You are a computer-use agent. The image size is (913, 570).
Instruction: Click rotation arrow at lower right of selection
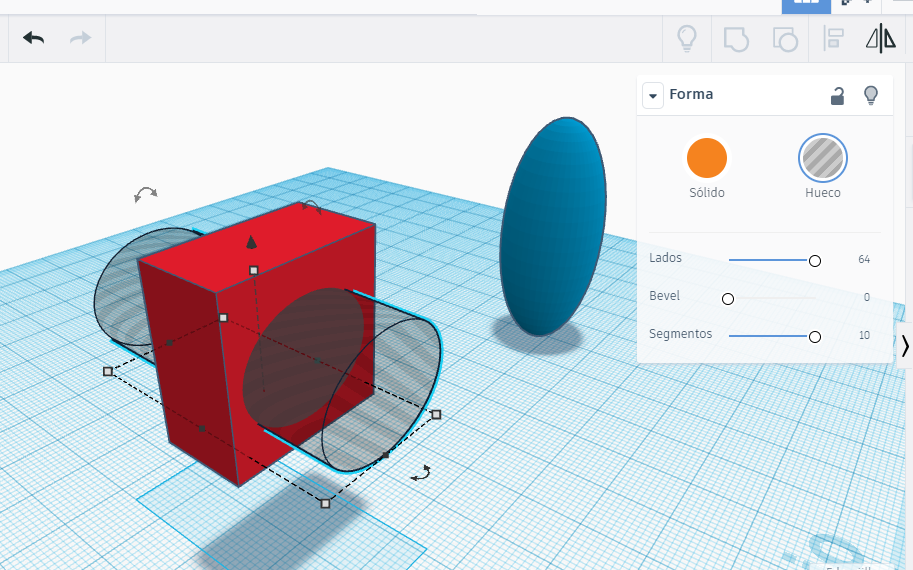[421, 473]
